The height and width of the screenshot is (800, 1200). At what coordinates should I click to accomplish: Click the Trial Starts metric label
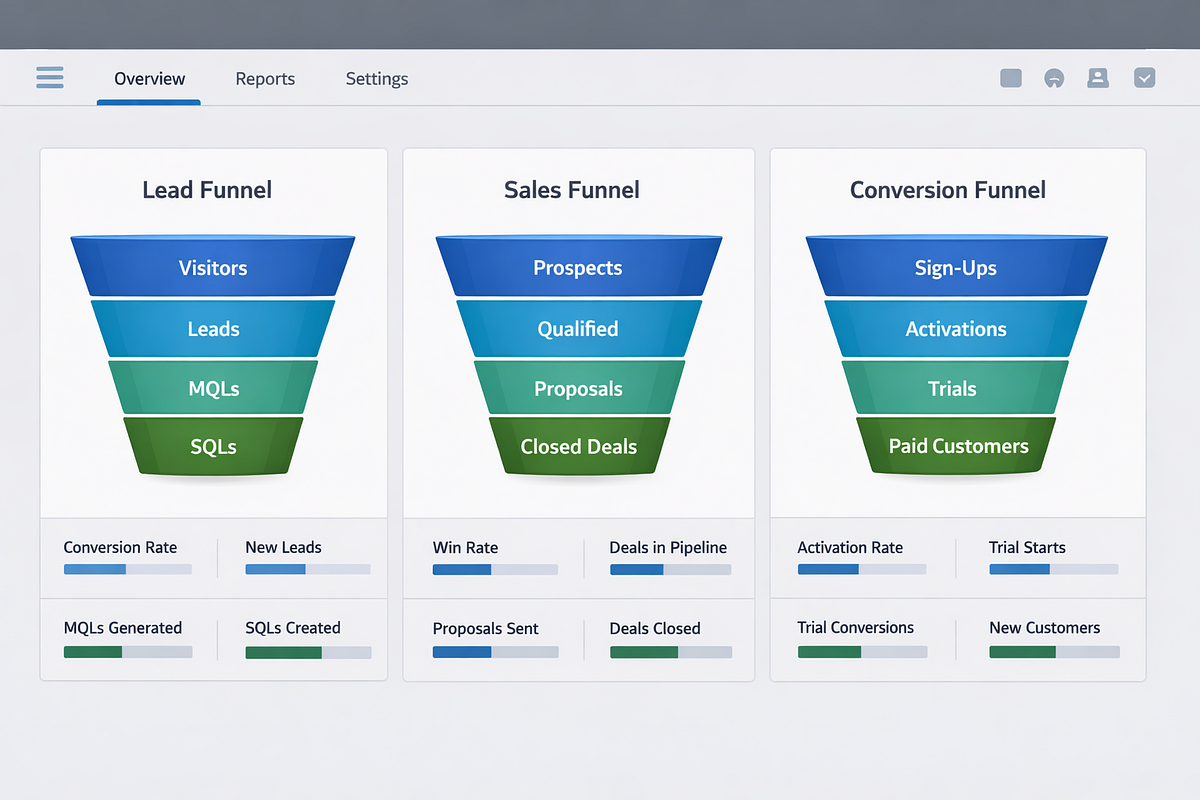point(1027,547)
